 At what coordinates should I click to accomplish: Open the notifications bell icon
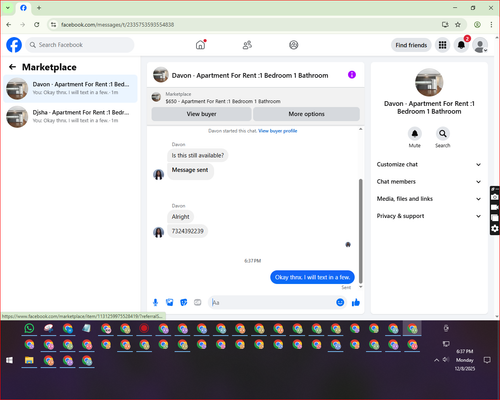tap(461, 45)
